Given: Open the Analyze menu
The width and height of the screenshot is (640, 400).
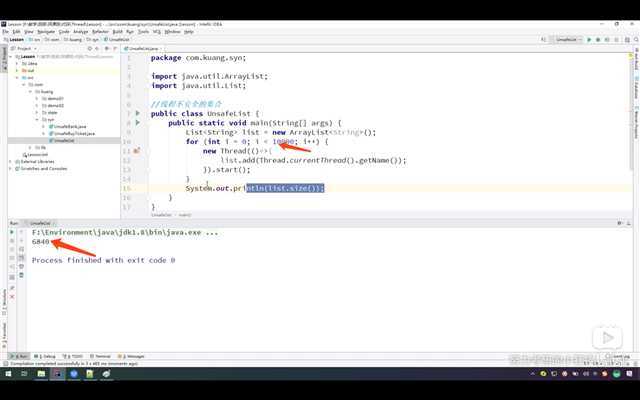Looking at the screenshot, I should 81,32.
